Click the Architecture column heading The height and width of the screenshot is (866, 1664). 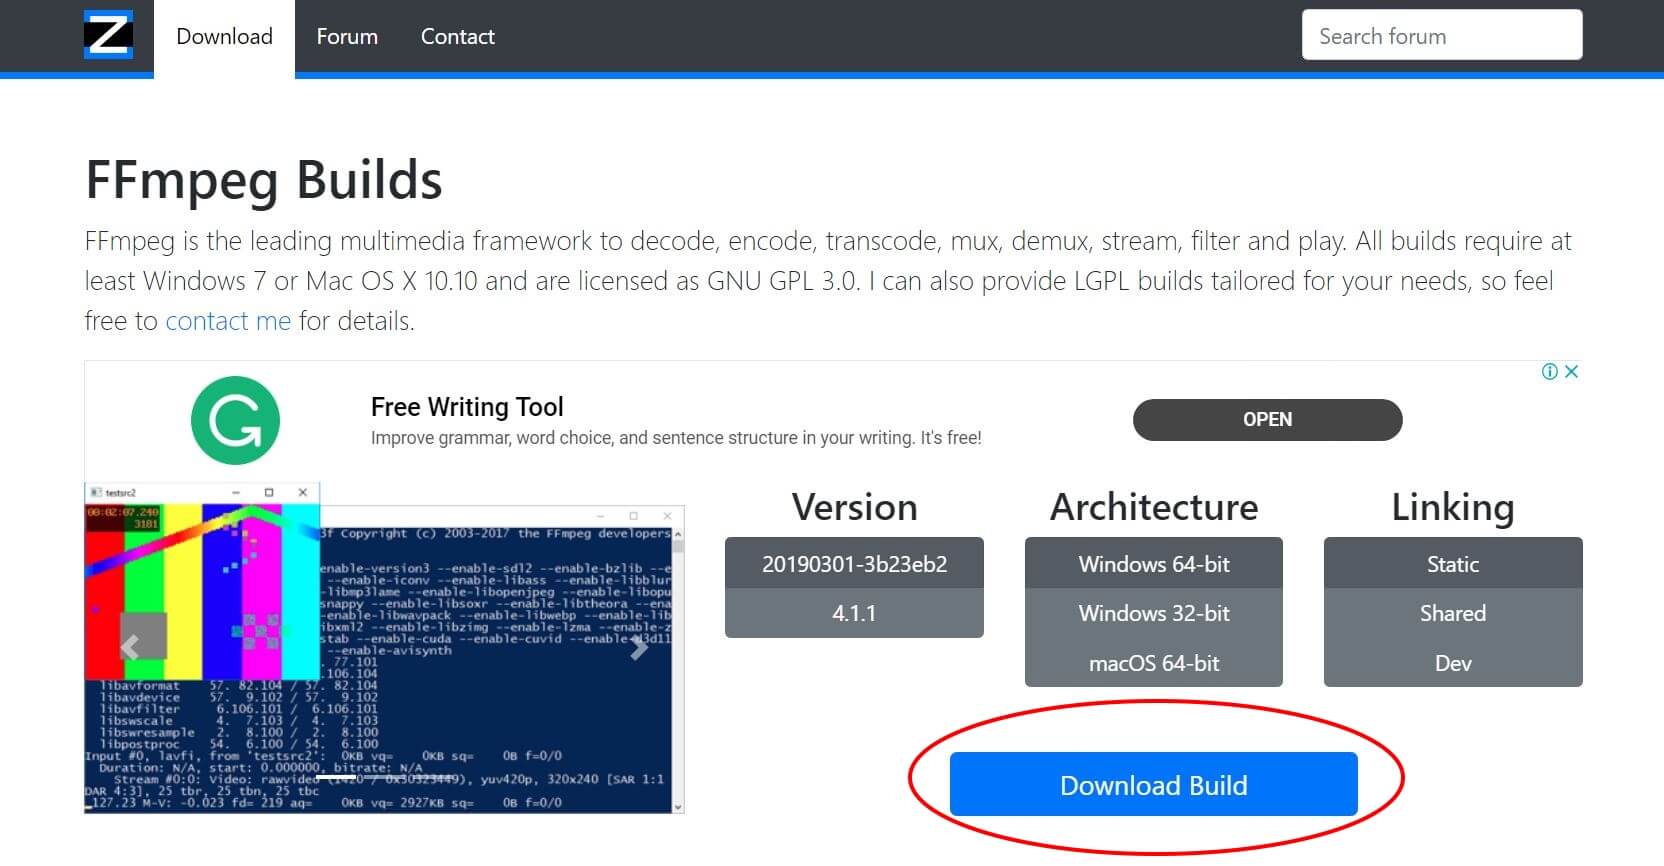click(1154, 507)
